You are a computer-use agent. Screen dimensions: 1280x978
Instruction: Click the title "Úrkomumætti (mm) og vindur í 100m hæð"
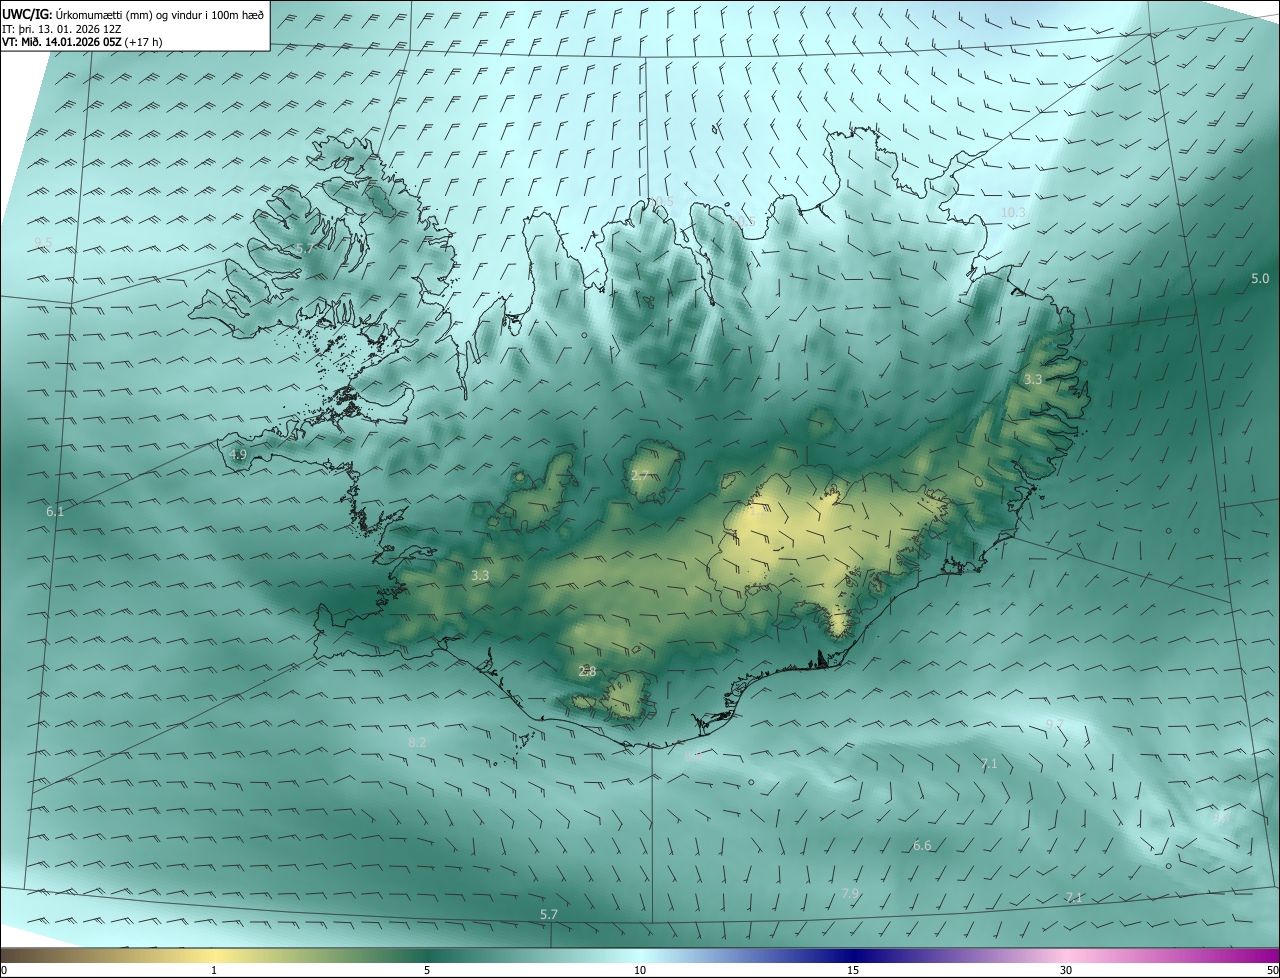click(x=159, y=14)
